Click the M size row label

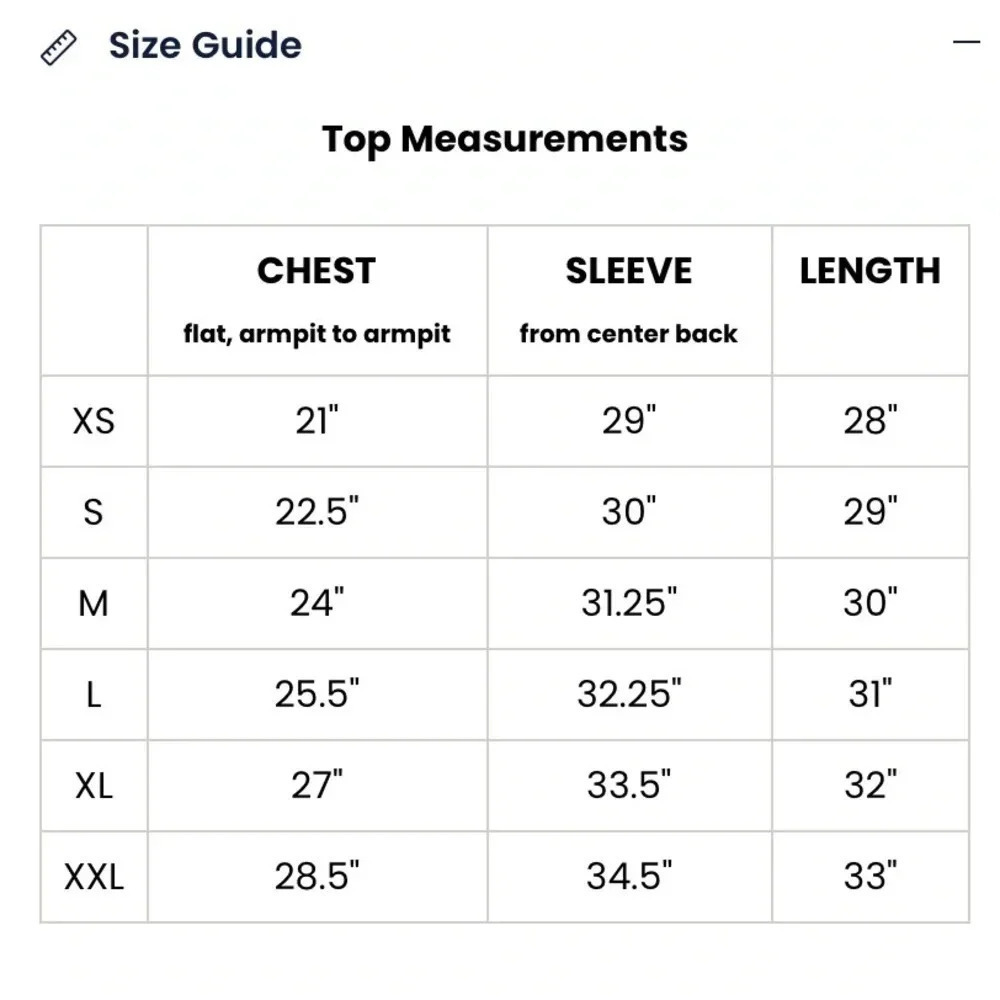point(93,603)
